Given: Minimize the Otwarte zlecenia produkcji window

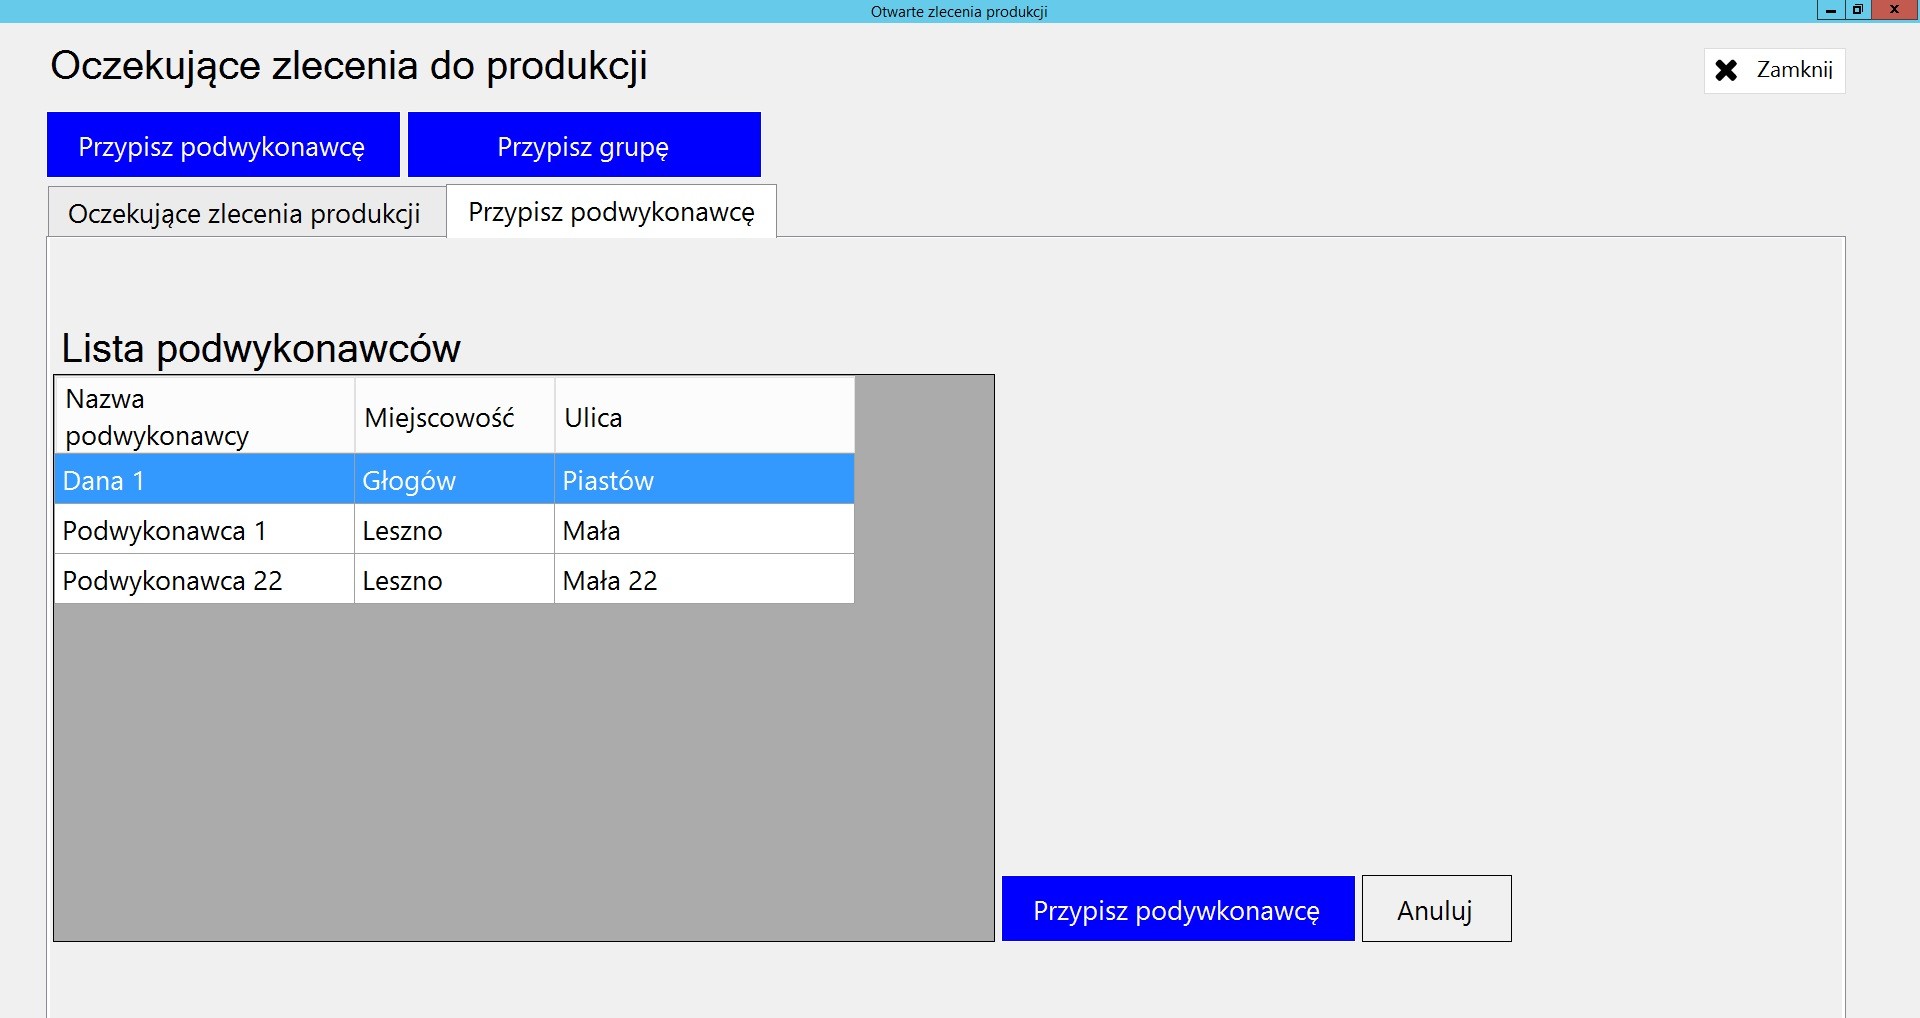Looking at the screenshot, I should [1831, 10].
